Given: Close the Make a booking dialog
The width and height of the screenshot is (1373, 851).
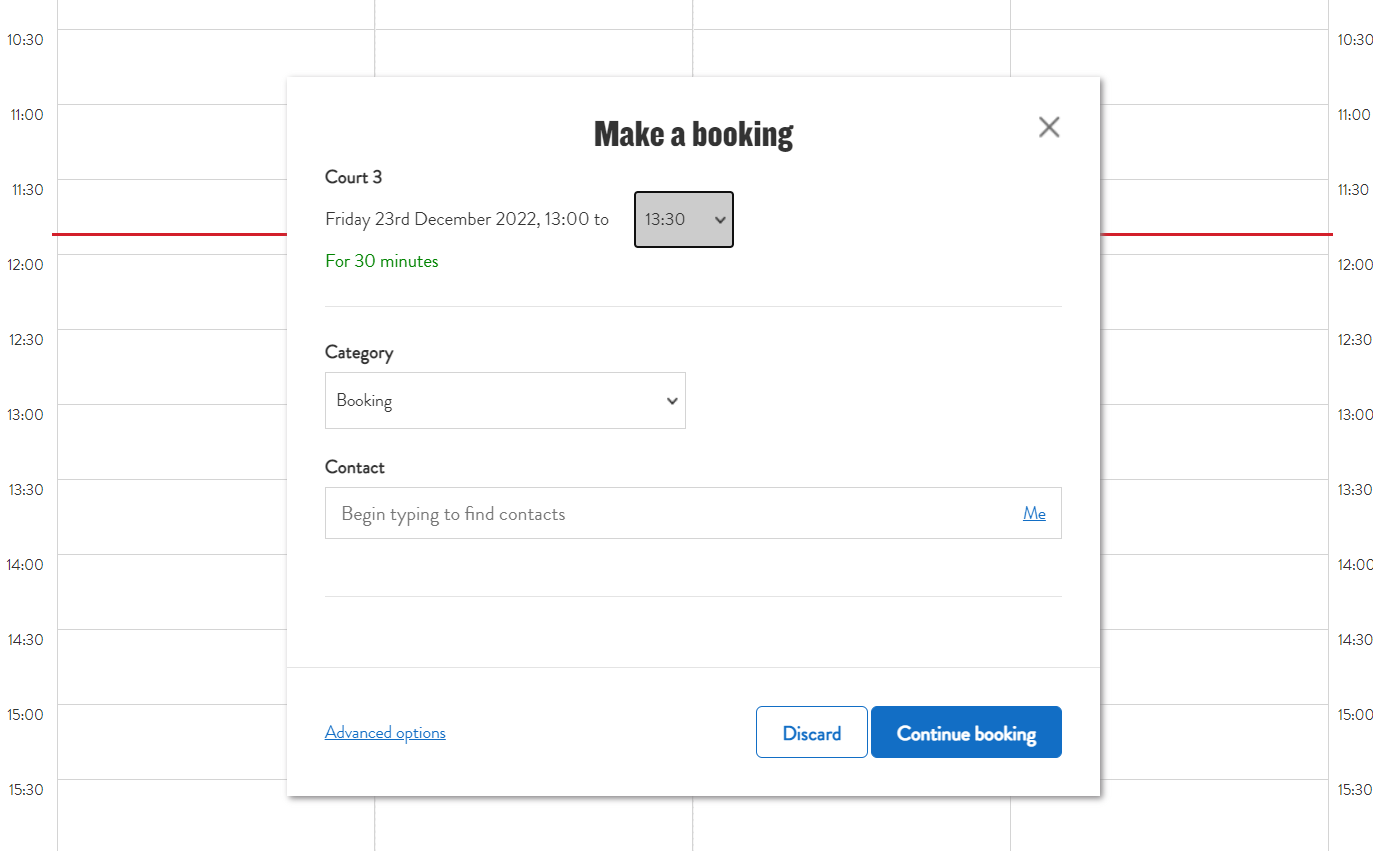Looking at the screenshot, I should click(1048, 127).
